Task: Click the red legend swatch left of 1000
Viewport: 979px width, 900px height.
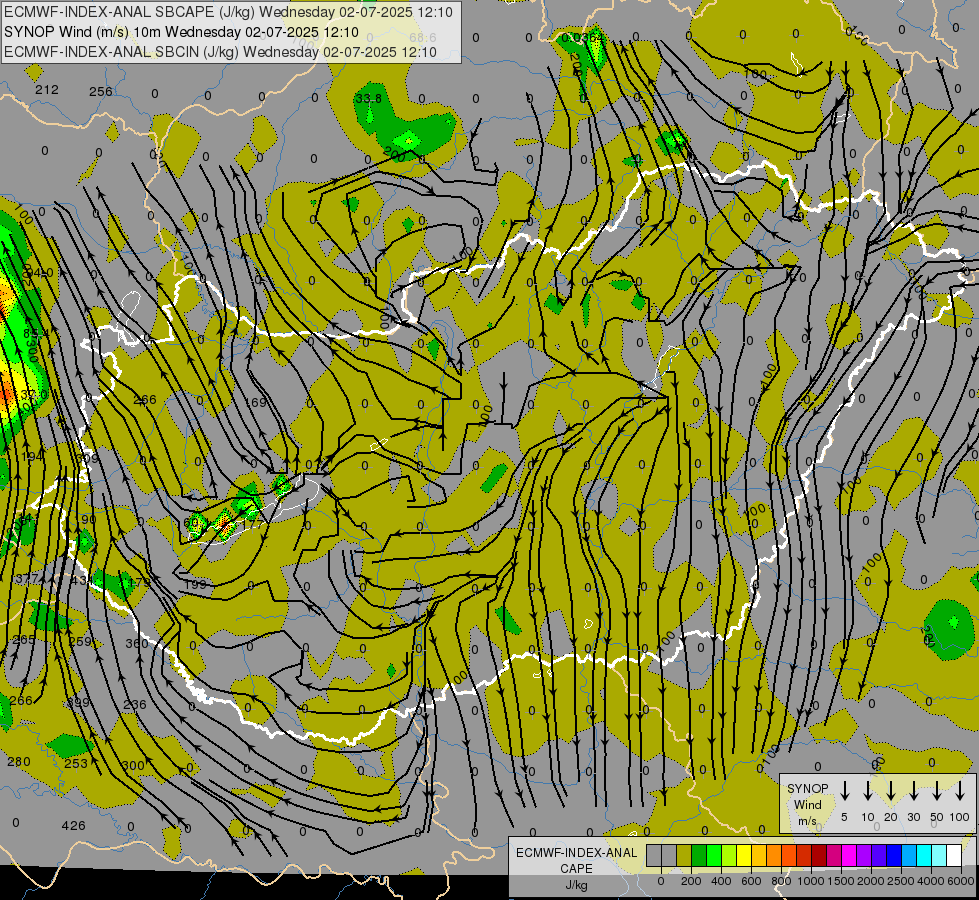Action: click(804, 856)
